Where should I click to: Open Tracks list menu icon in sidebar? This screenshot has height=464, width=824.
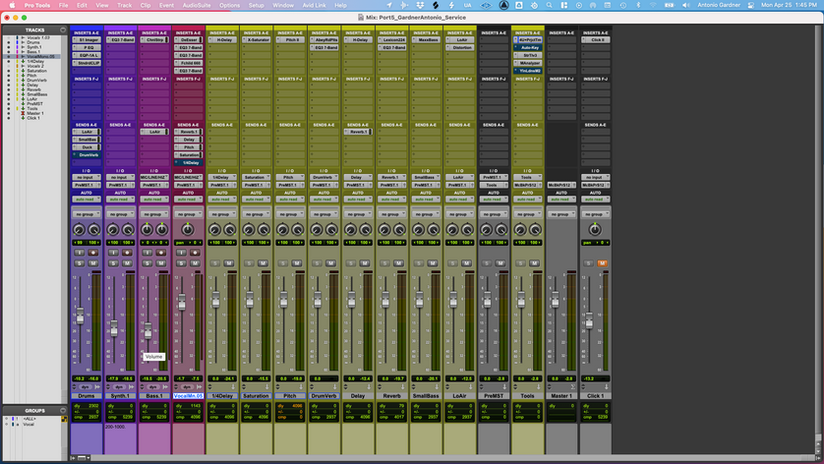[x=63, y=30]
